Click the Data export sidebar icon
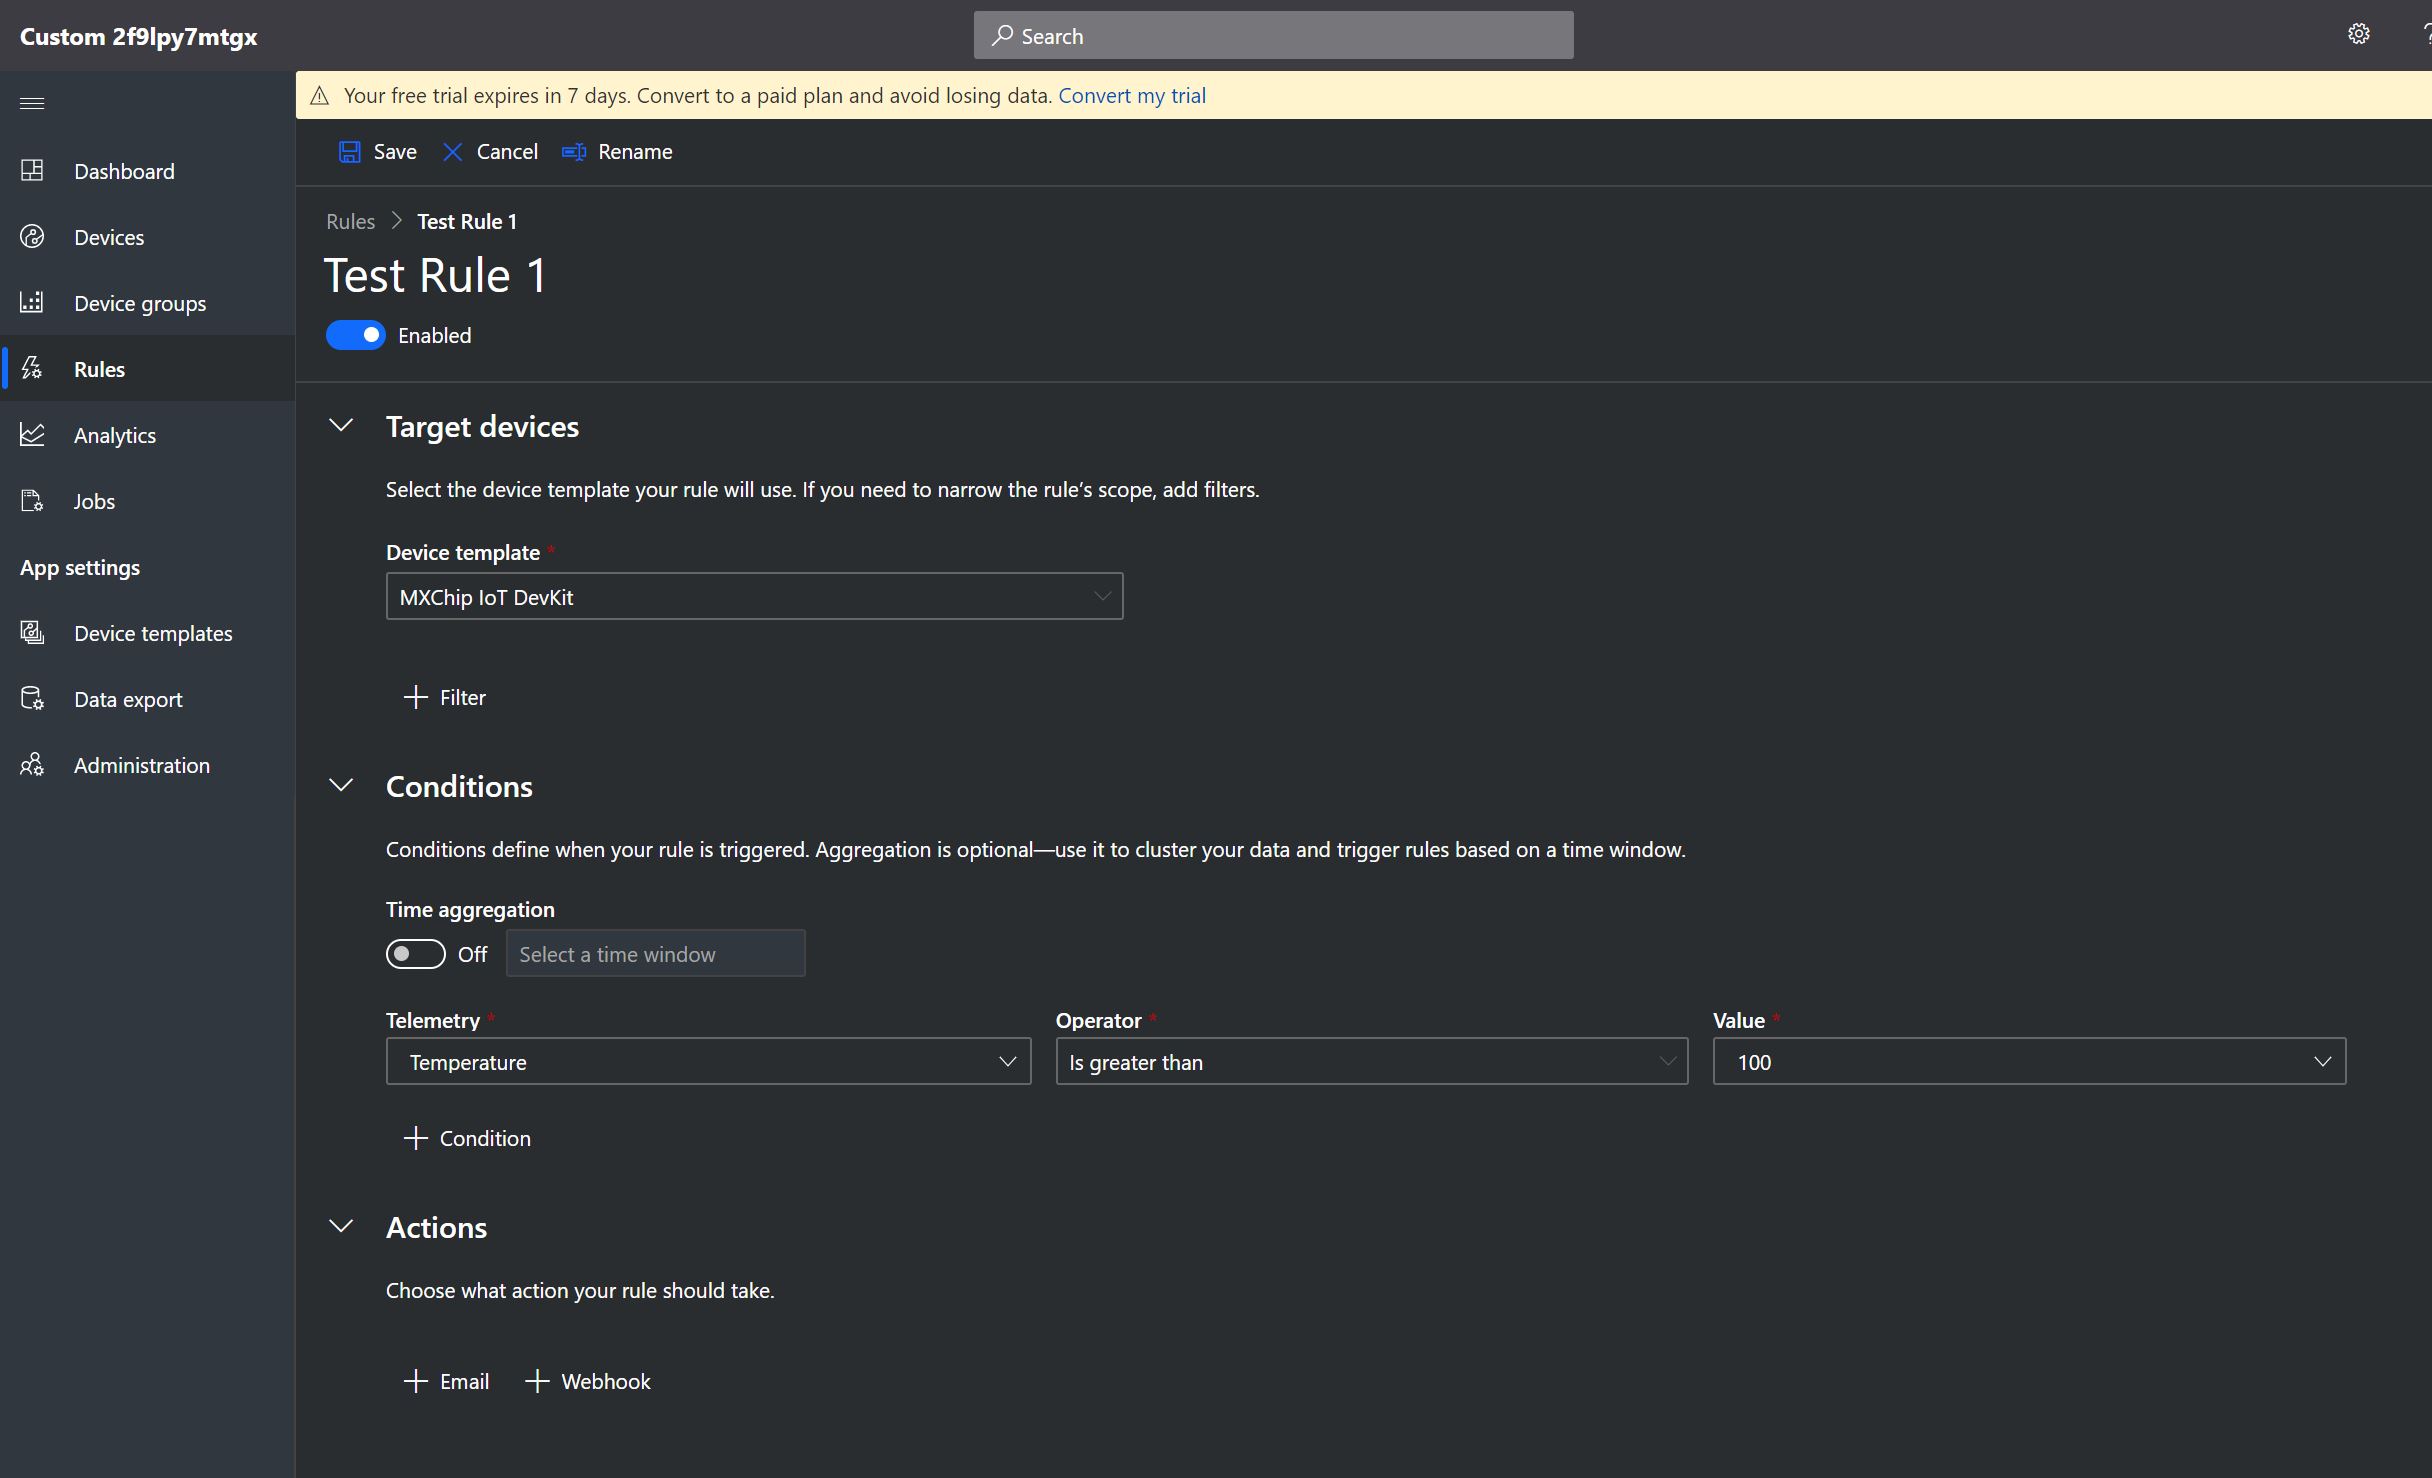Screen dimensions: 2432x1478 click(32, 699)
